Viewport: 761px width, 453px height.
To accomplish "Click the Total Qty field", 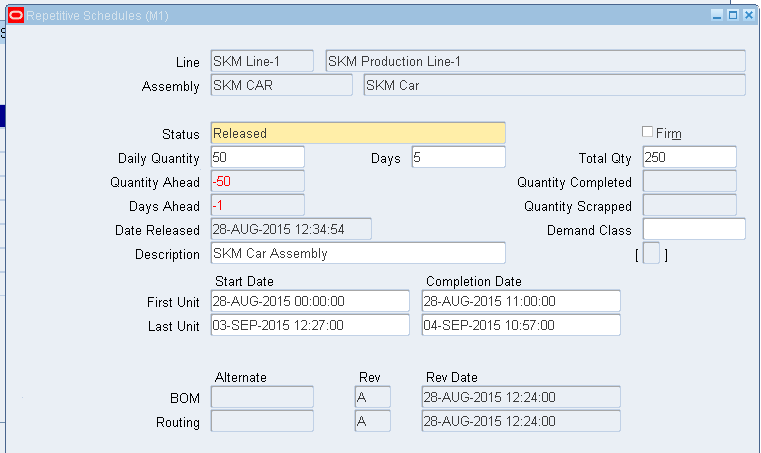I will point(689,157).
